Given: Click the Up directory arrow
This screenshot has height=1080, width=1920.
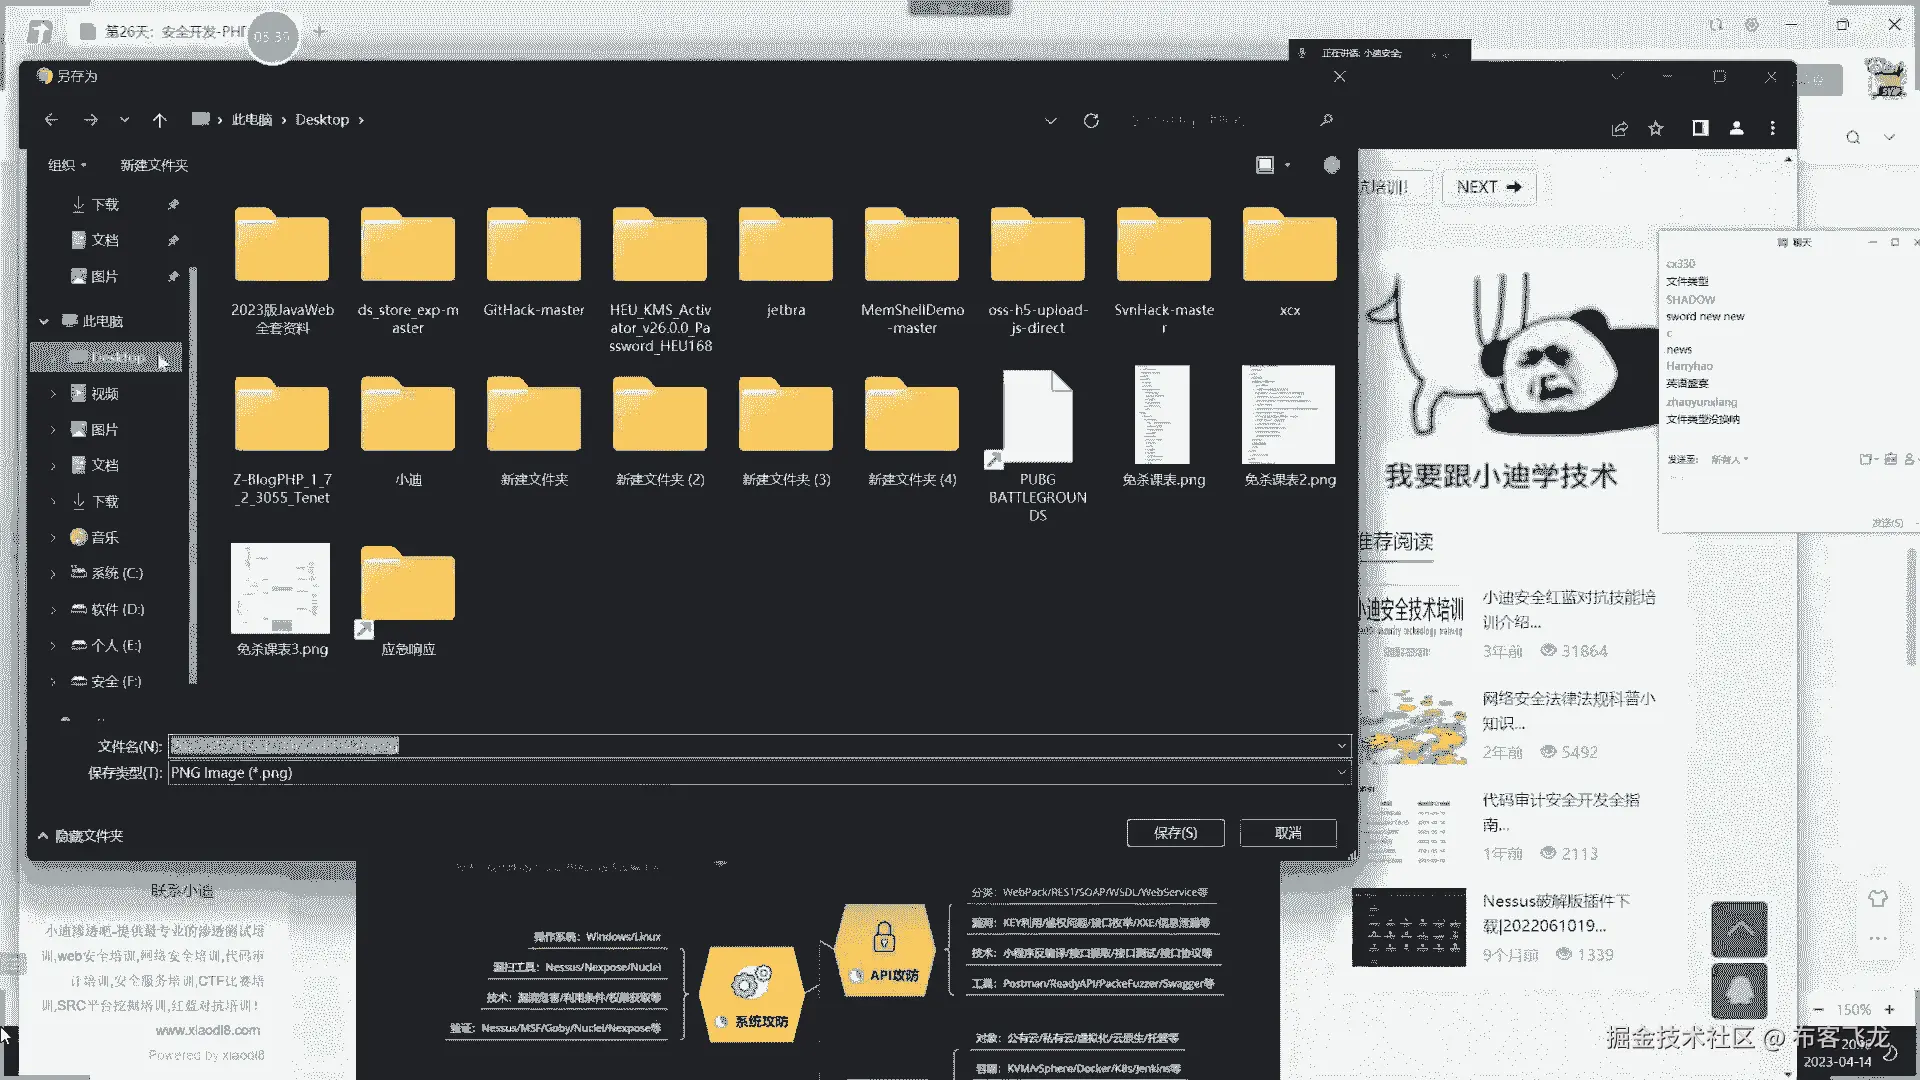Looking at the screenshot, I should [159, 120].
